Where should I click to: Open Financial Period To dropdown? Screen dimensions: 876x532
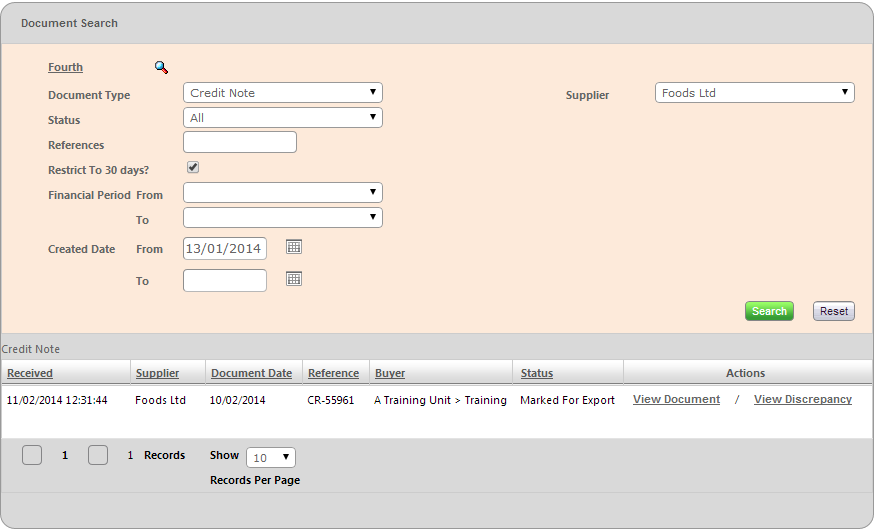click(282, 218)
